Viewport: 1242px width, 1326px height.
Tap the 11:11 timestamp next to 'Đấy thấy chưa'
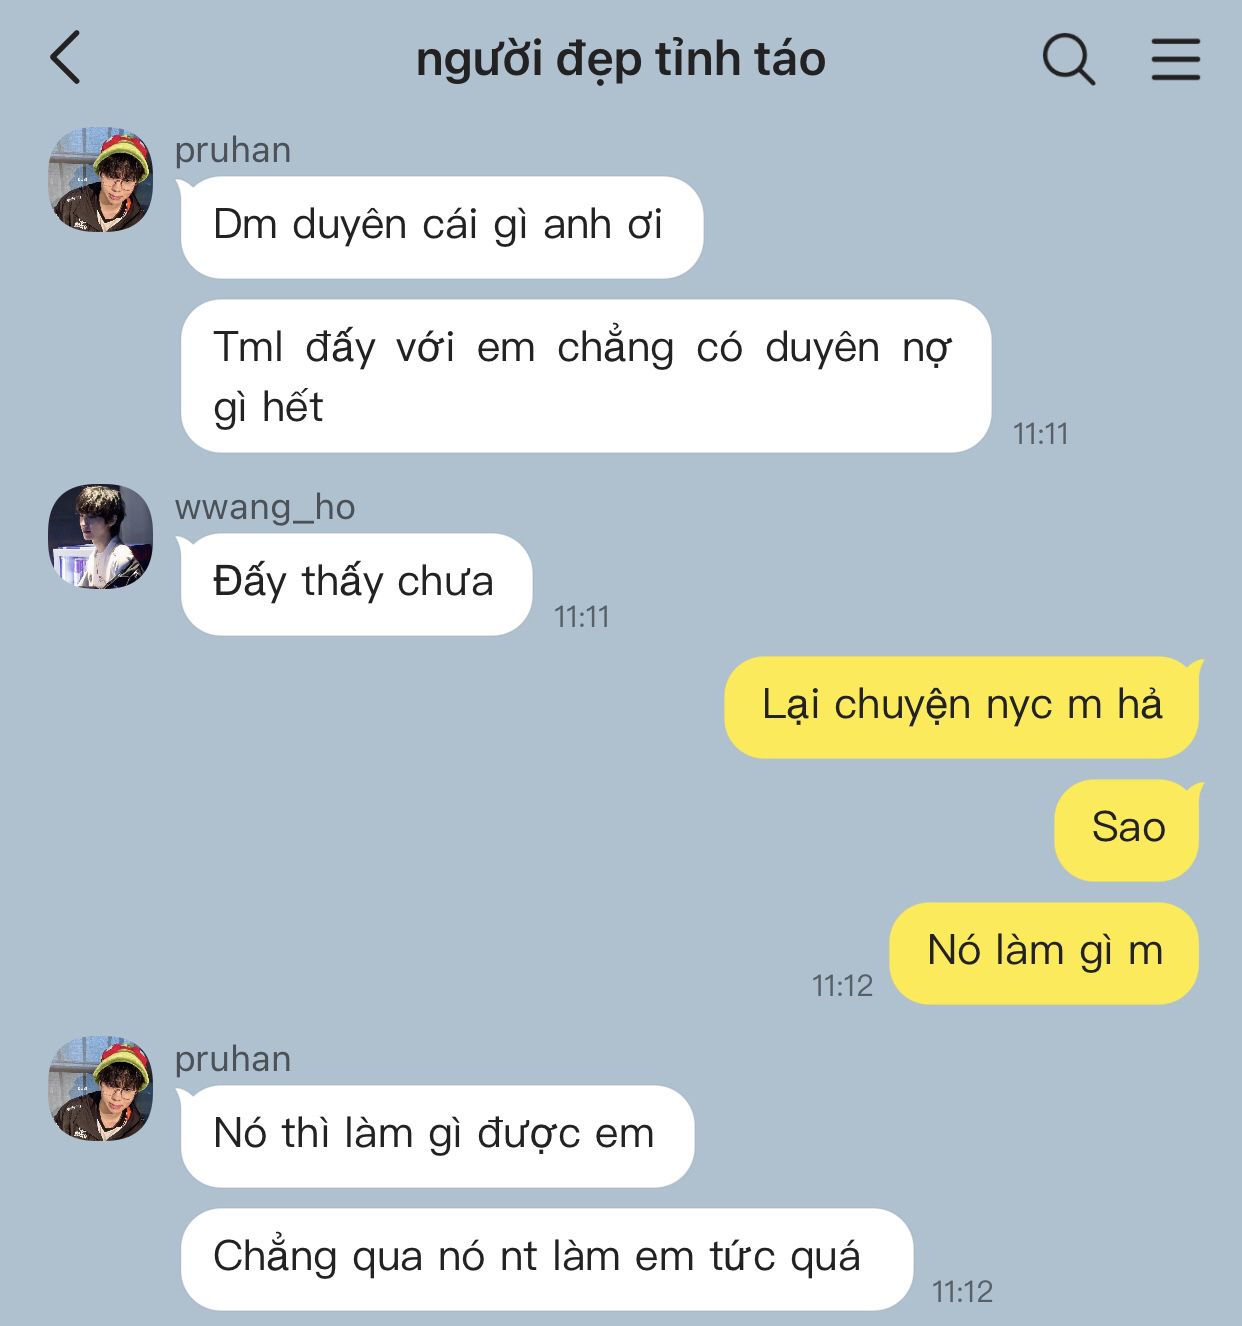click(x=582, y=617)
